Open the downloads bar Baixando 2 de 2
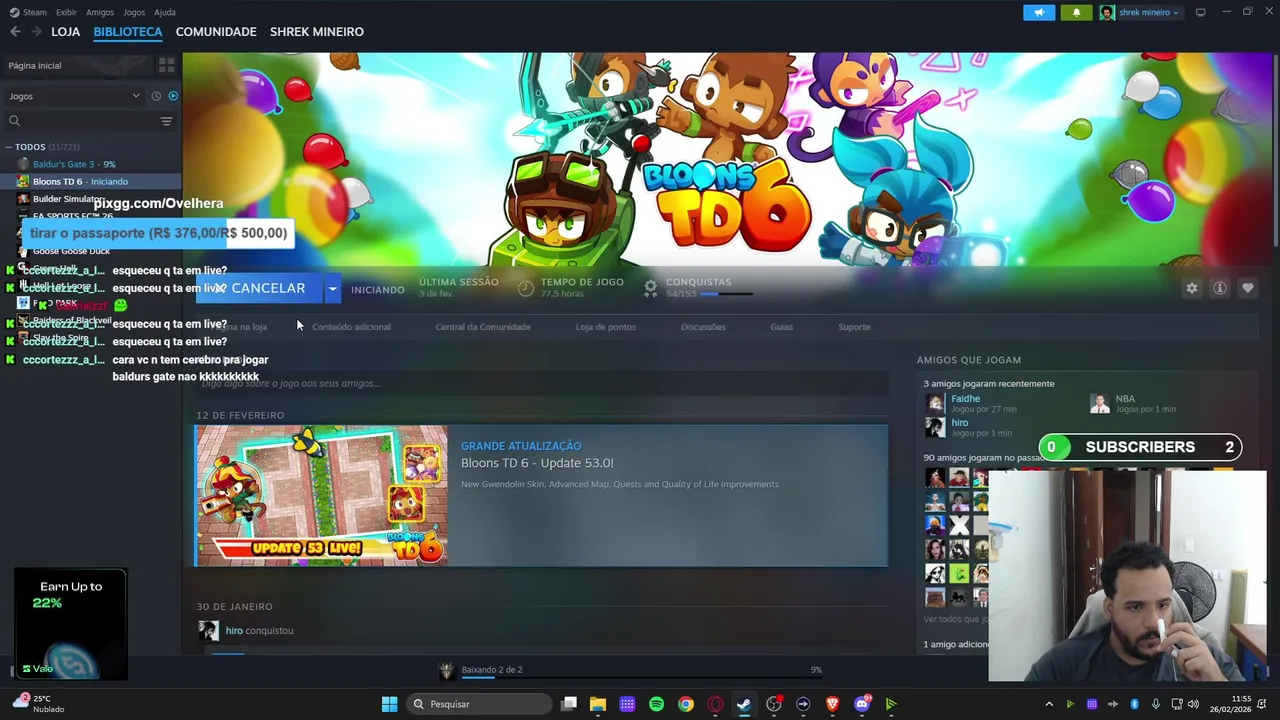The height and width of the screenshot is (720, 1280). tap(630, 670)
